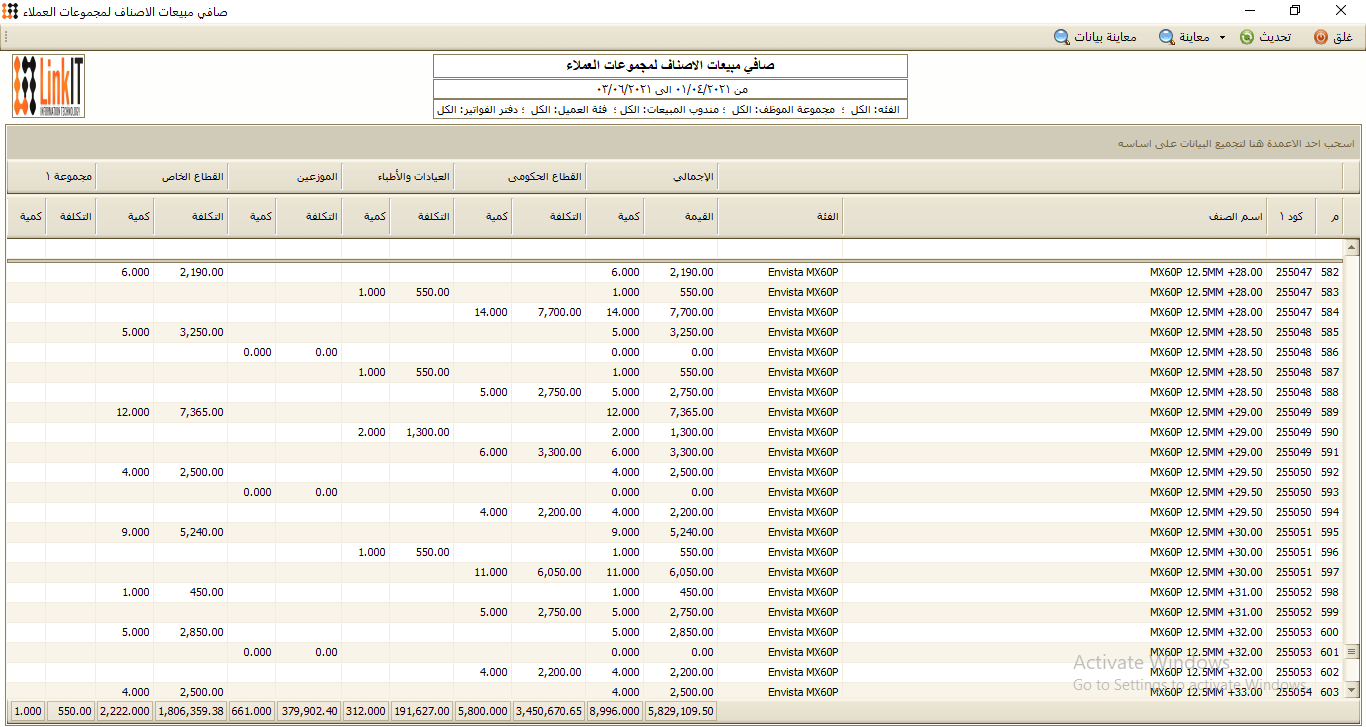Screen dimensions: 1366x727
Task: Click the LinkIT logo image
Action: pyautogui.click(x=48, y=86)
